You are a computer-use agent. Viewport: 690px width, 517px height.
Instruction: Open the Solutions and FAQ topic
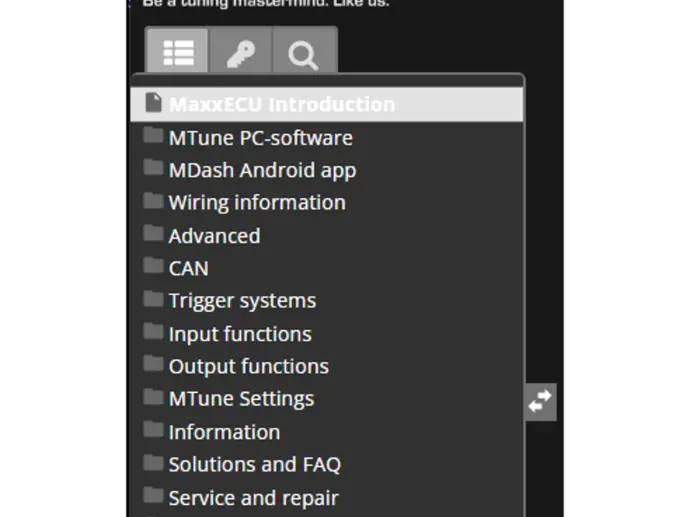pyautogui.click(x=255, y=465)
